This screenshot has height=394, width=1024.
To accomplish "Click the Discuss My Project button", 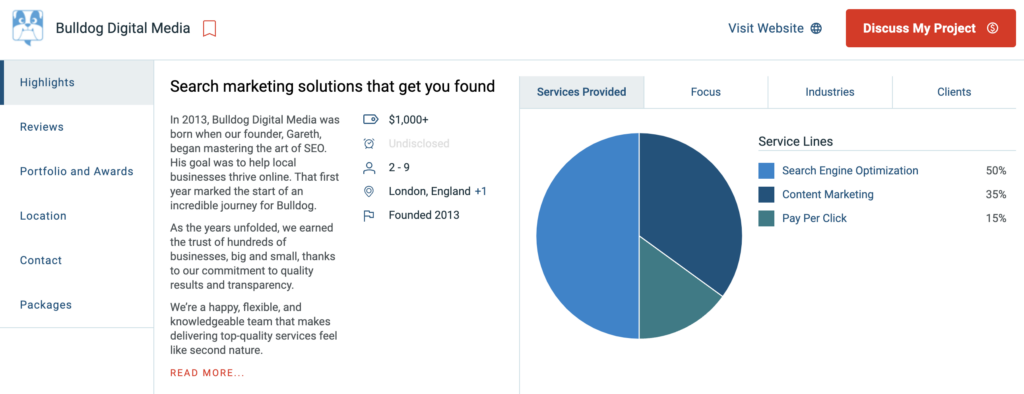I will click(931, 28).
